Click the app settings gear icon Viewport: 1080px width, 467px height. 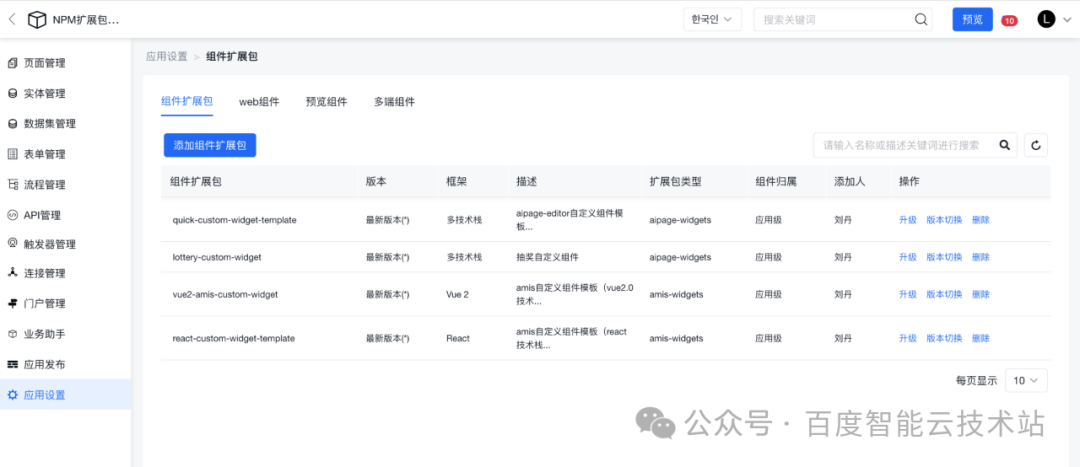pyautogui.click(x=12, y=395)
